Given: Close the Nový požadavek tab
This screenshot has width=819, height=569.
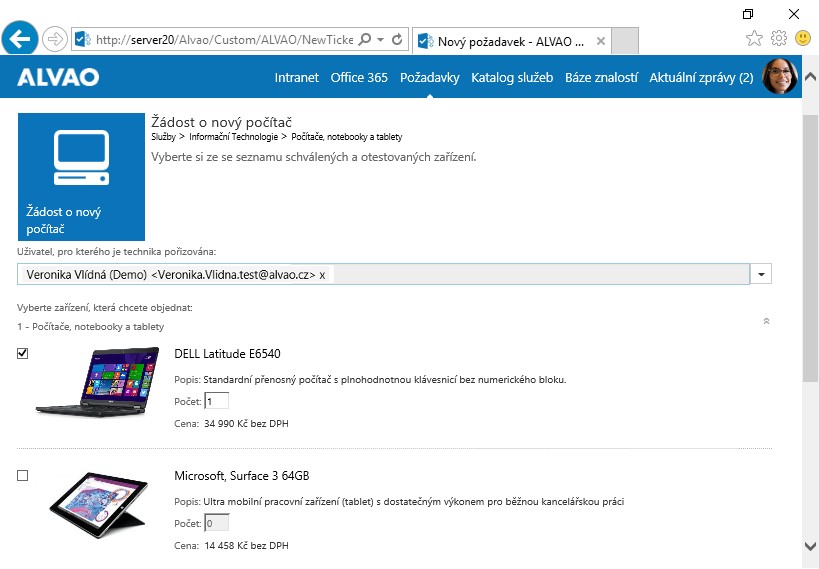Looking at the screenshot, I should coord(601,41).
